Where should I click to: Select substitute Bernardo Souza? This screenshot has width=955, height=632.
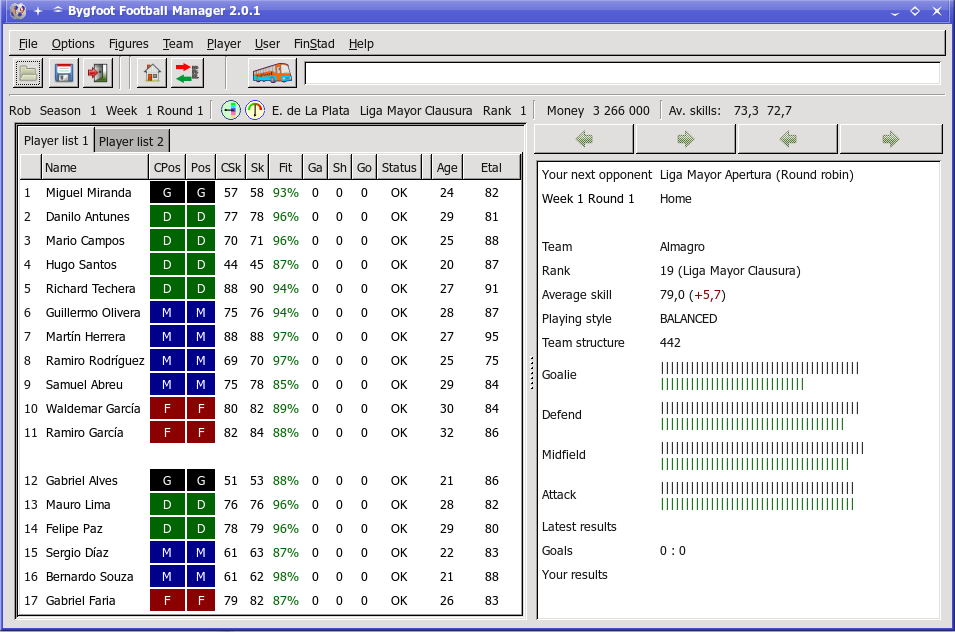[x=271, y=577]
